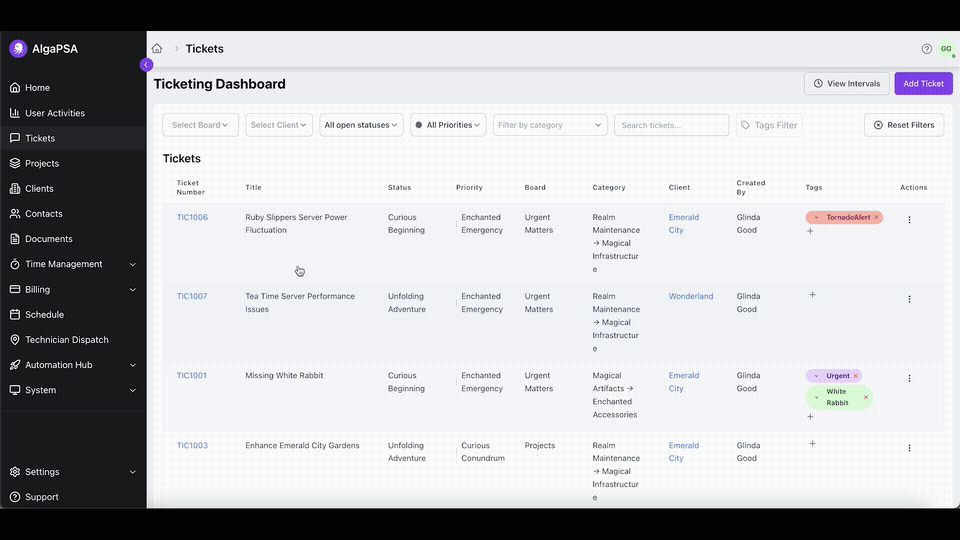960x540 pixels.
Task: Open actions menu for ticket TIC1006
Action: click(x=908, y=220)
